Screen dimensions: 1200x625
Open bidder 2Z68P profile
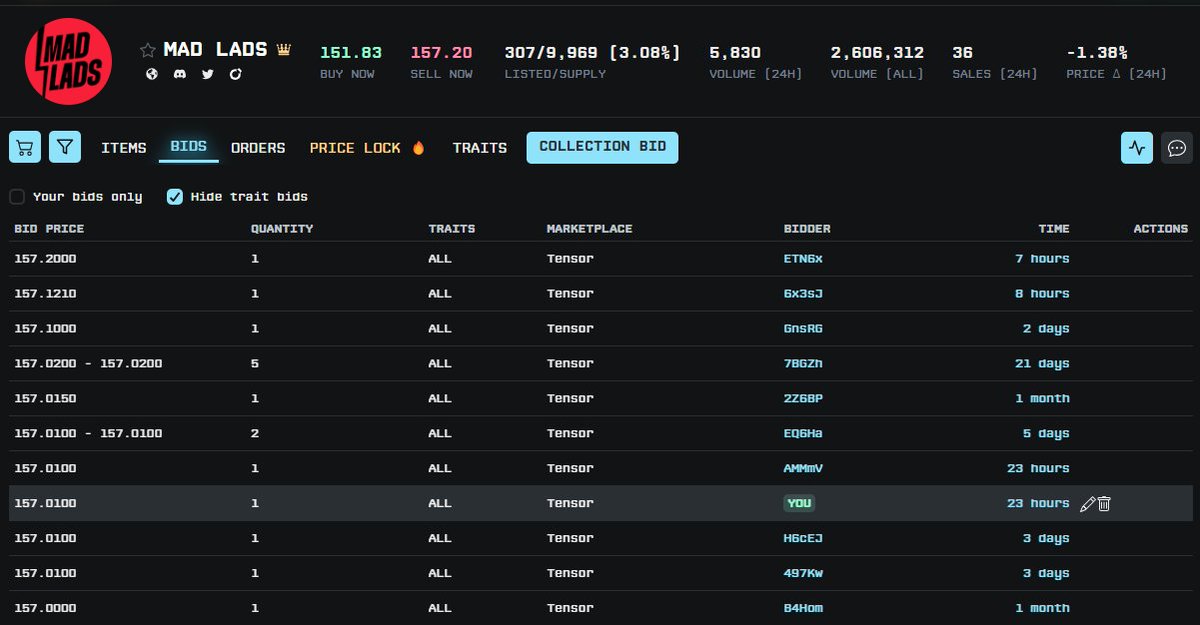(803, 399)
